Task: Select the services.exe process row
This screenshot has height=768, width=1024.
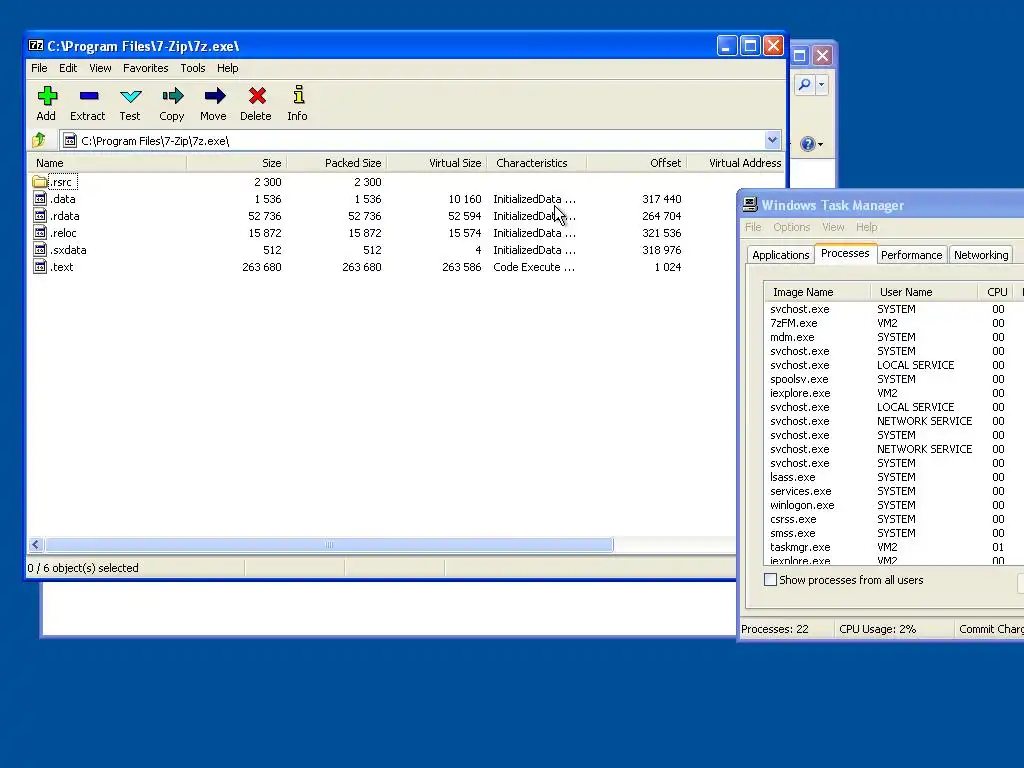Action: (893, 491)
